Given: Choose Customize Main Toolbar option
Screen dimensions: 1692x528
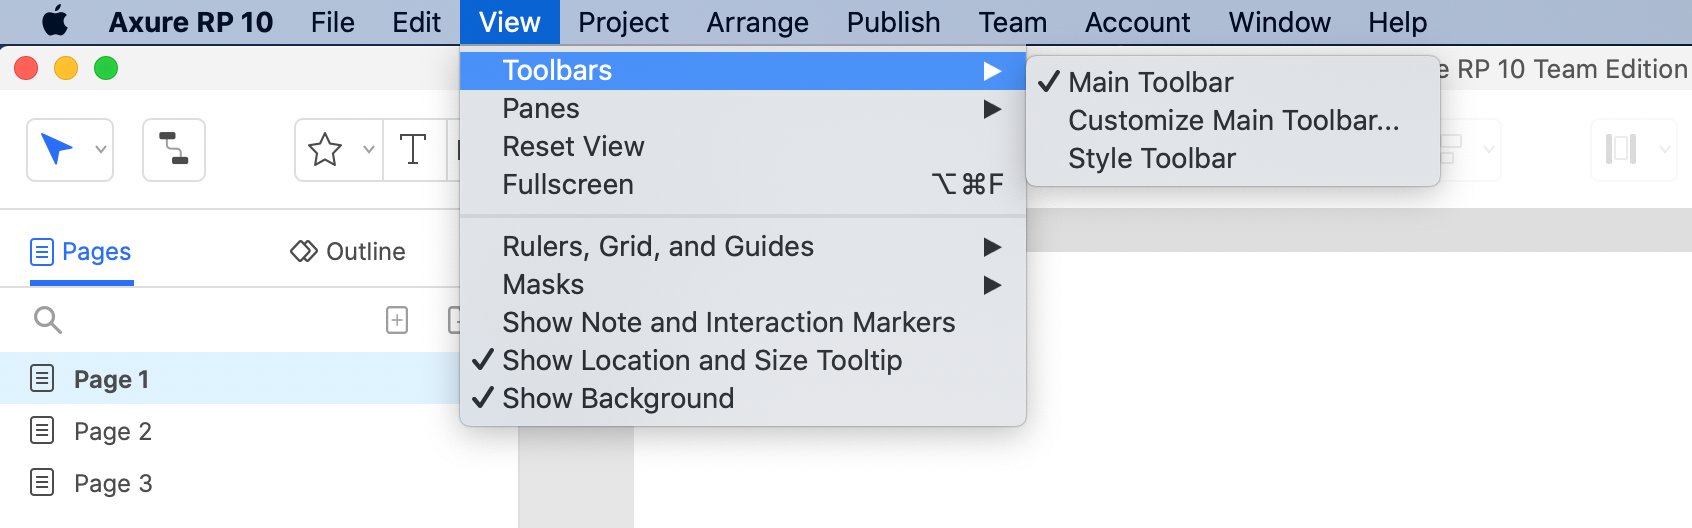Looking at the screenshot, I should (x=1233, y=120).
